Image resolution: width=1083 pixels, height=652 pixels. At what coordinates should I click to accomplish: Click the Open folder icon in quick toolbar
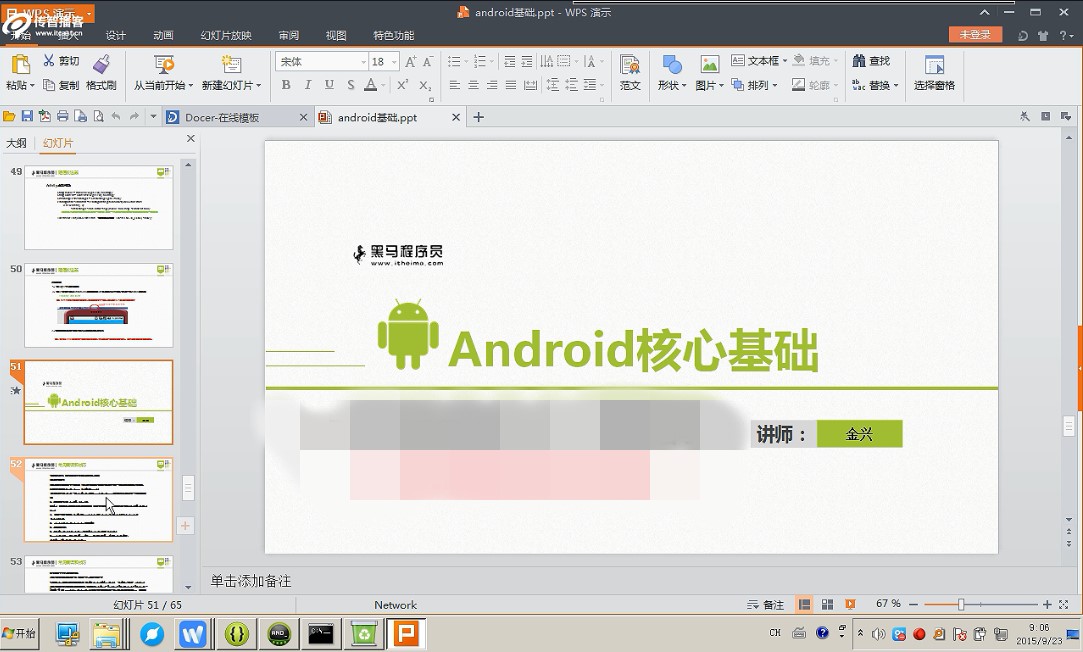coord(9,117)
